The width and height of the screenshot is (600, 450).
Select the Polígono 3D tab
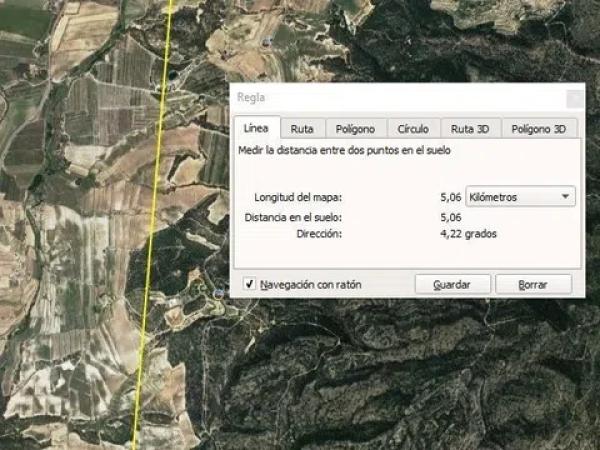(x=540, y=129)
